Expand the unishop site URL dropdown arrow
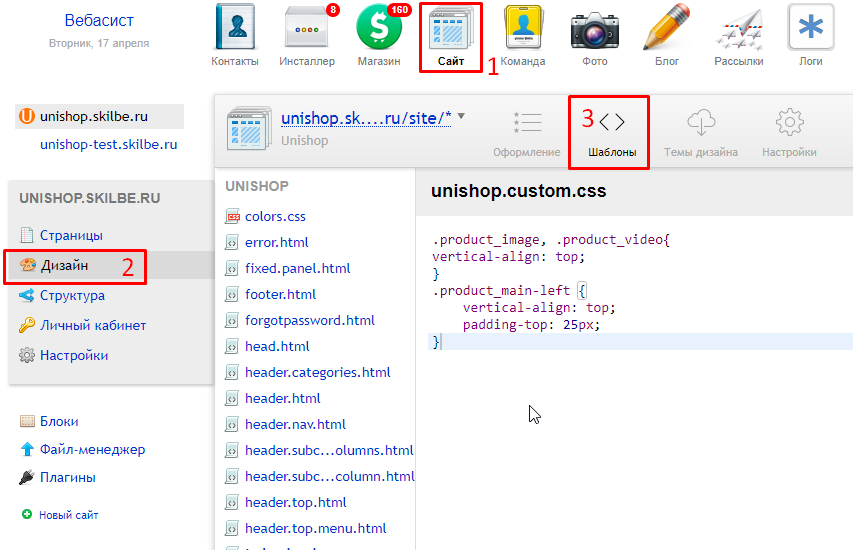Image resolution: width=853 pixels, height=550 pixels. click(x=461, y=117)
